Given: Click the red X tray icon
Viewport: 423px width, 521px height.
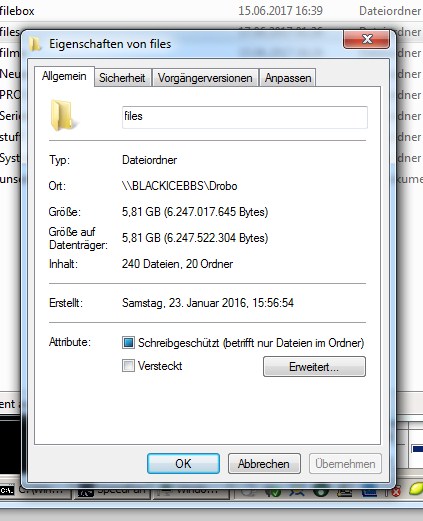Looking at the screenshot, I should tap(395, 492).
